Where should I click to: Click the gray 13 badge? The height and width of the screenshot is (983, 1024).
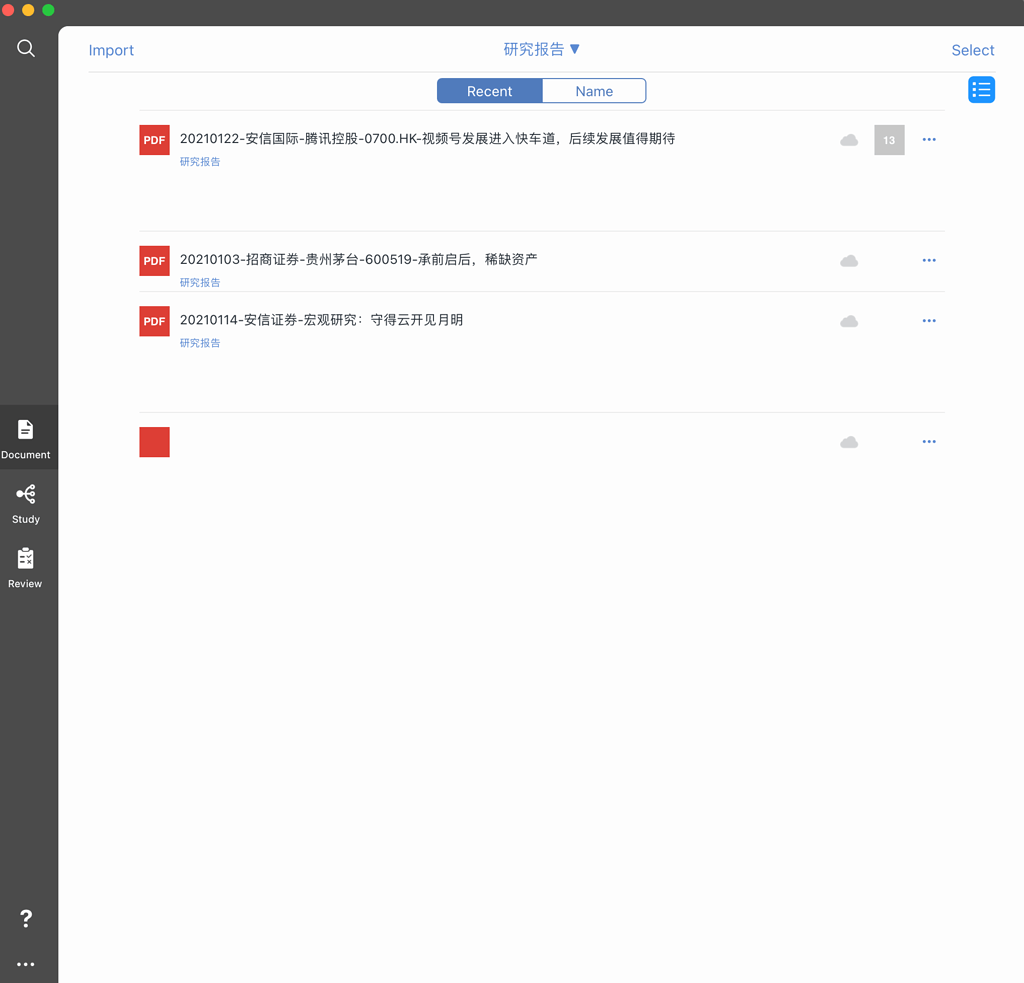click(x=889, y=140)
